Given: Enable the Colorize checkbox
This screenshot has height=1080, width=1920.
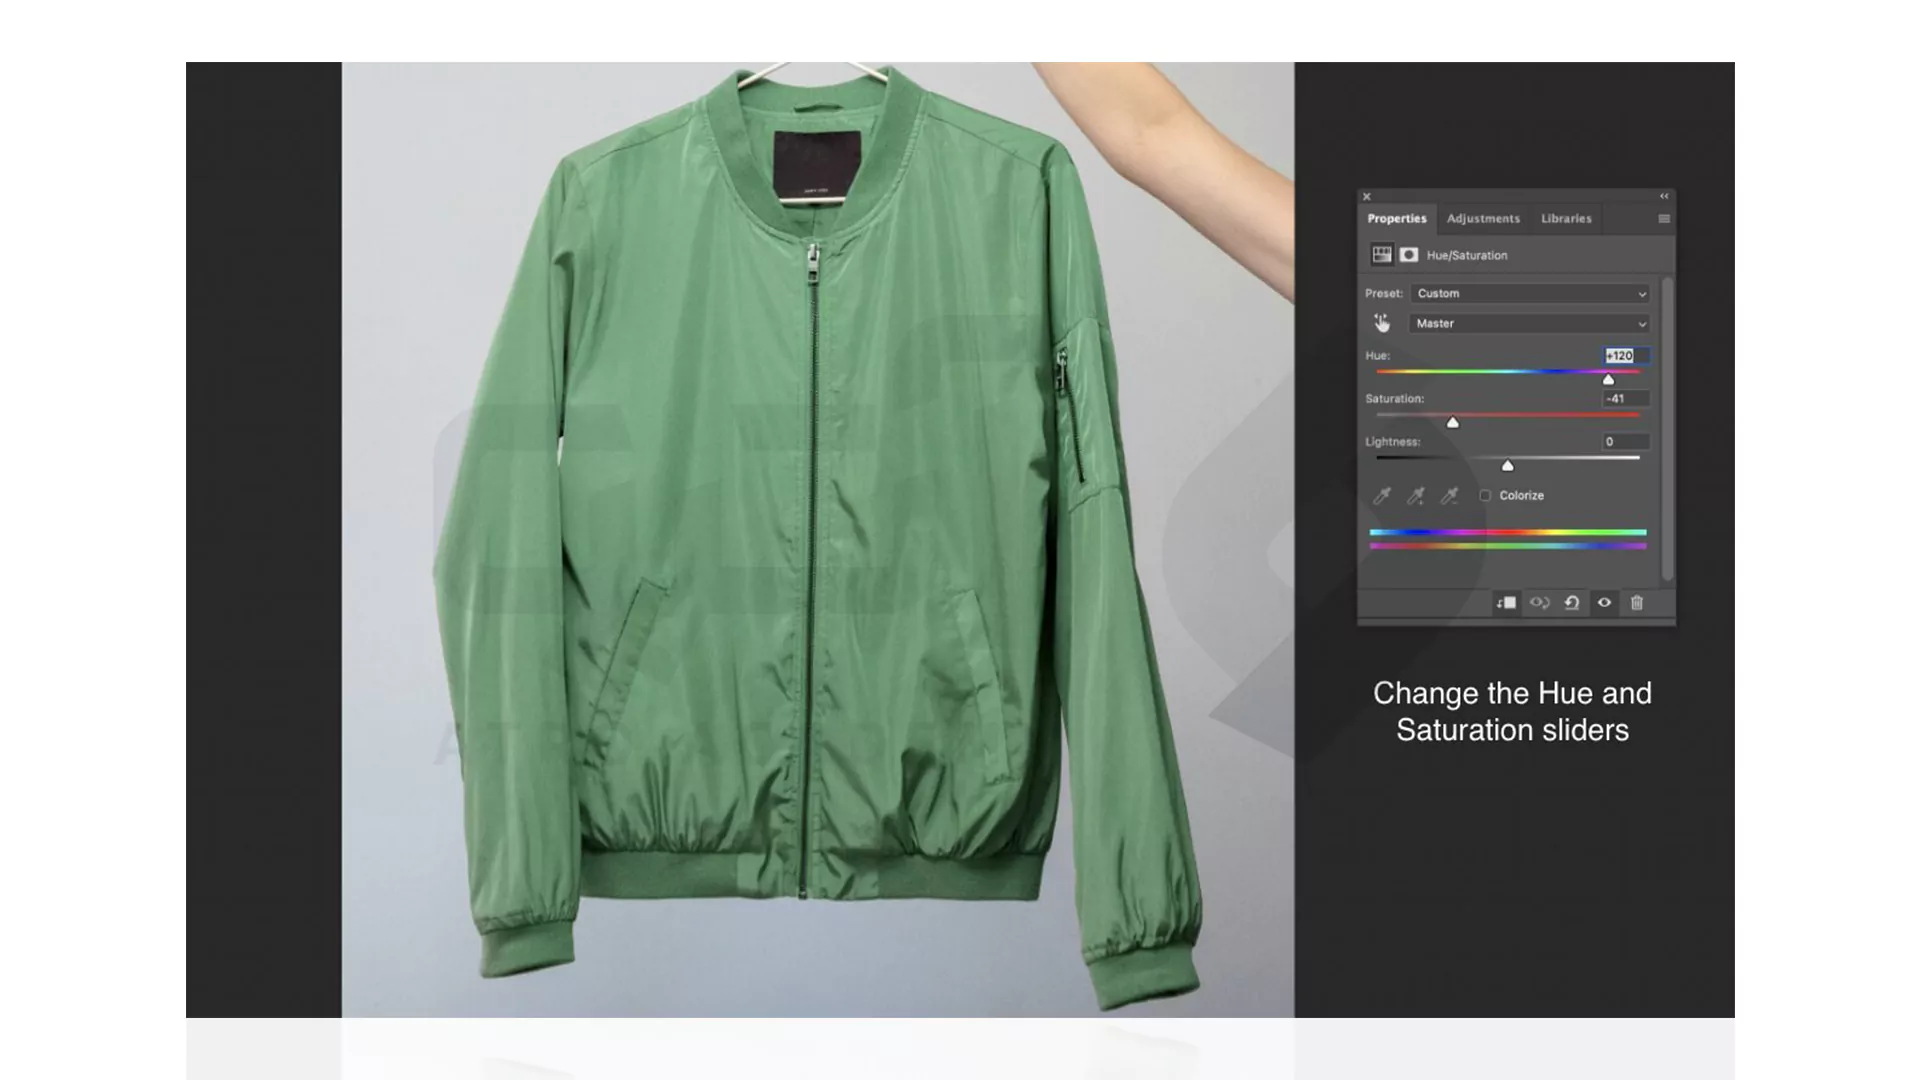Looking at the screenshot, I should pos(1486,495).
